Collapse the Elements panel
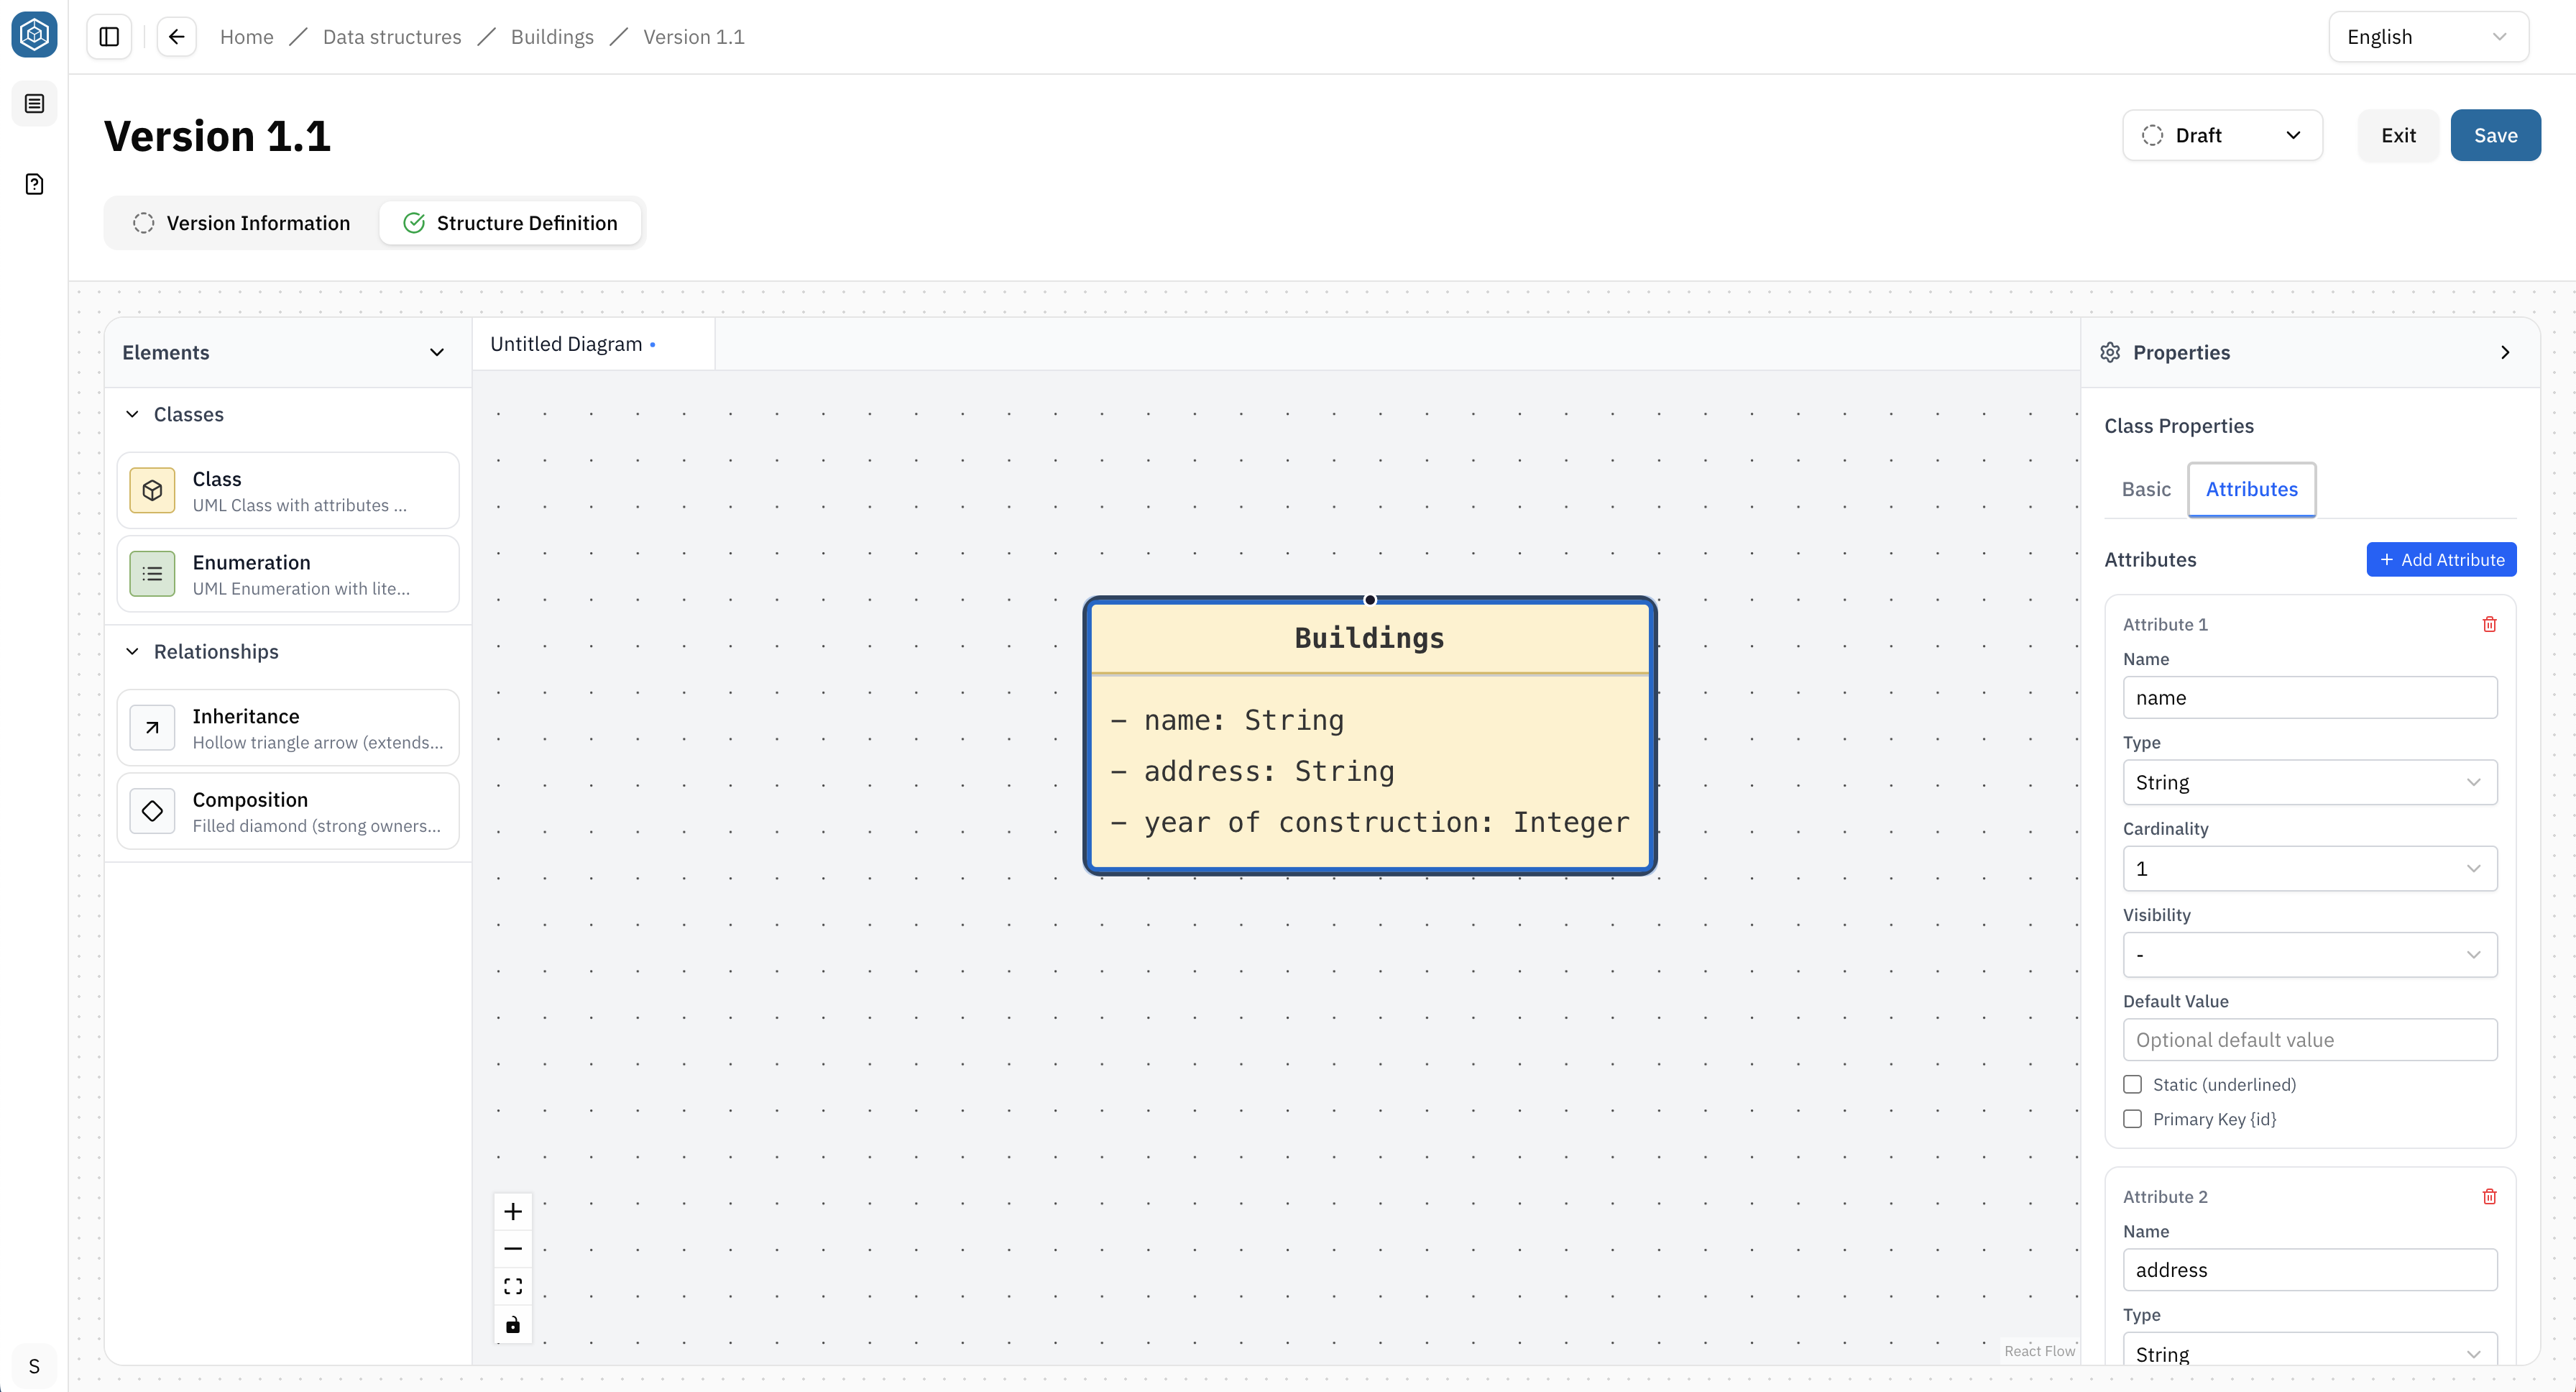The image size is (2576, 1392). (x=437, y=352)
